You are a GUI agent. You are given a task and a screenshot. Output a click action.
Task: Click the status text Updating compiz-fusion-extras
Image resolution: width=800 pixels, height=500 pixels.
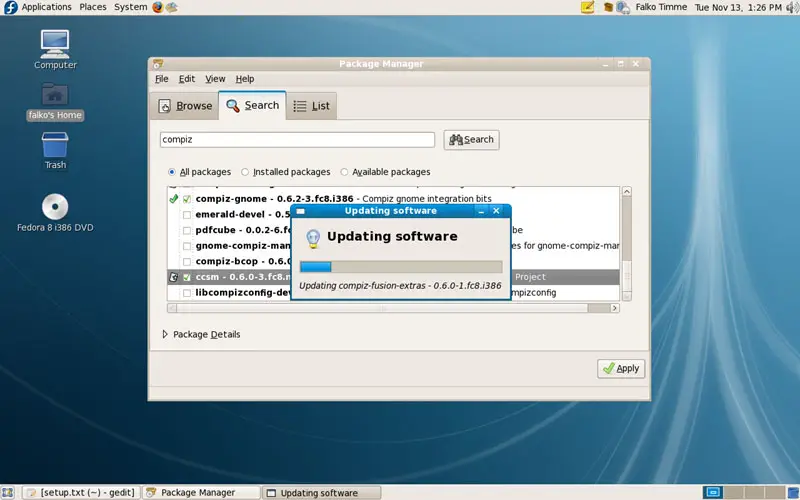point(400,286)
